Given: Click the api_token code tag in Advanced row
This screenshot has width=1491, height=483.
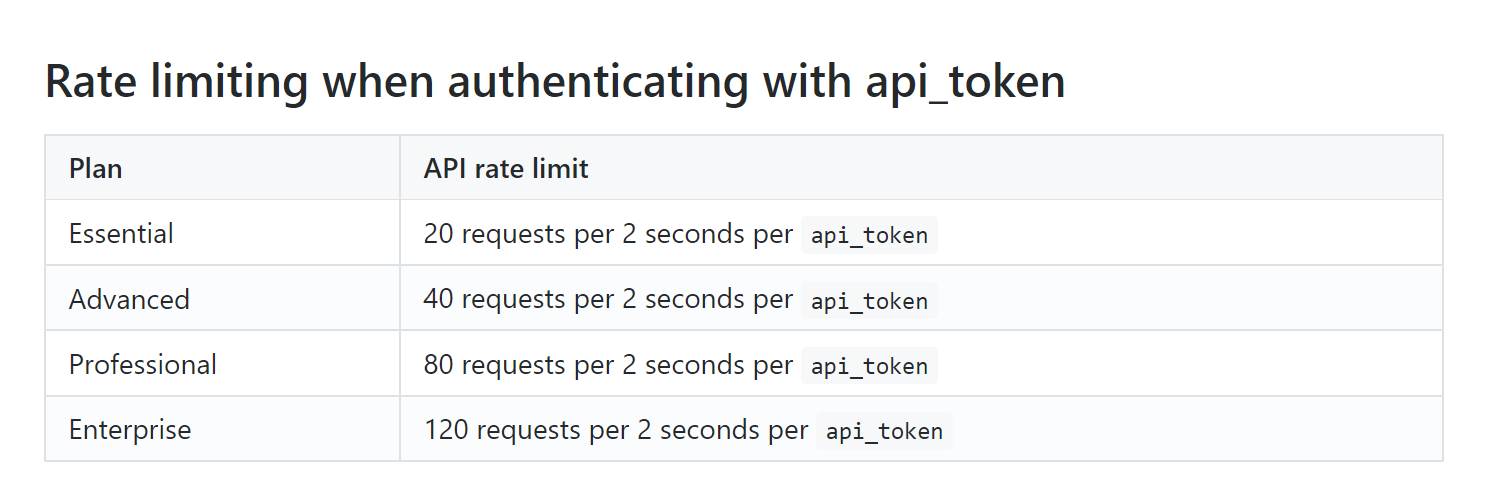Looking at the screenshot, I should tap(869, 301).
